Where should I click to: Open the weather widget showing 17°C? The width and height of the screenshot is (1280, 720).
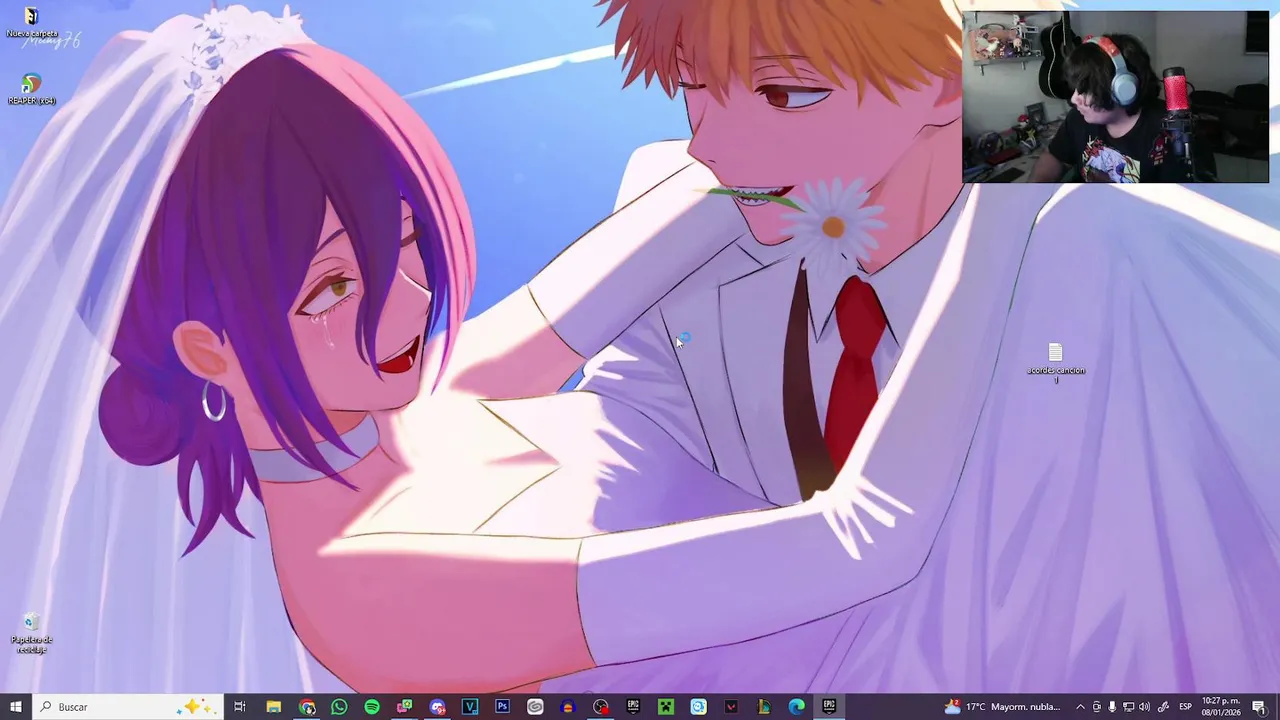pyautogui.click(x=1003, y=707)
